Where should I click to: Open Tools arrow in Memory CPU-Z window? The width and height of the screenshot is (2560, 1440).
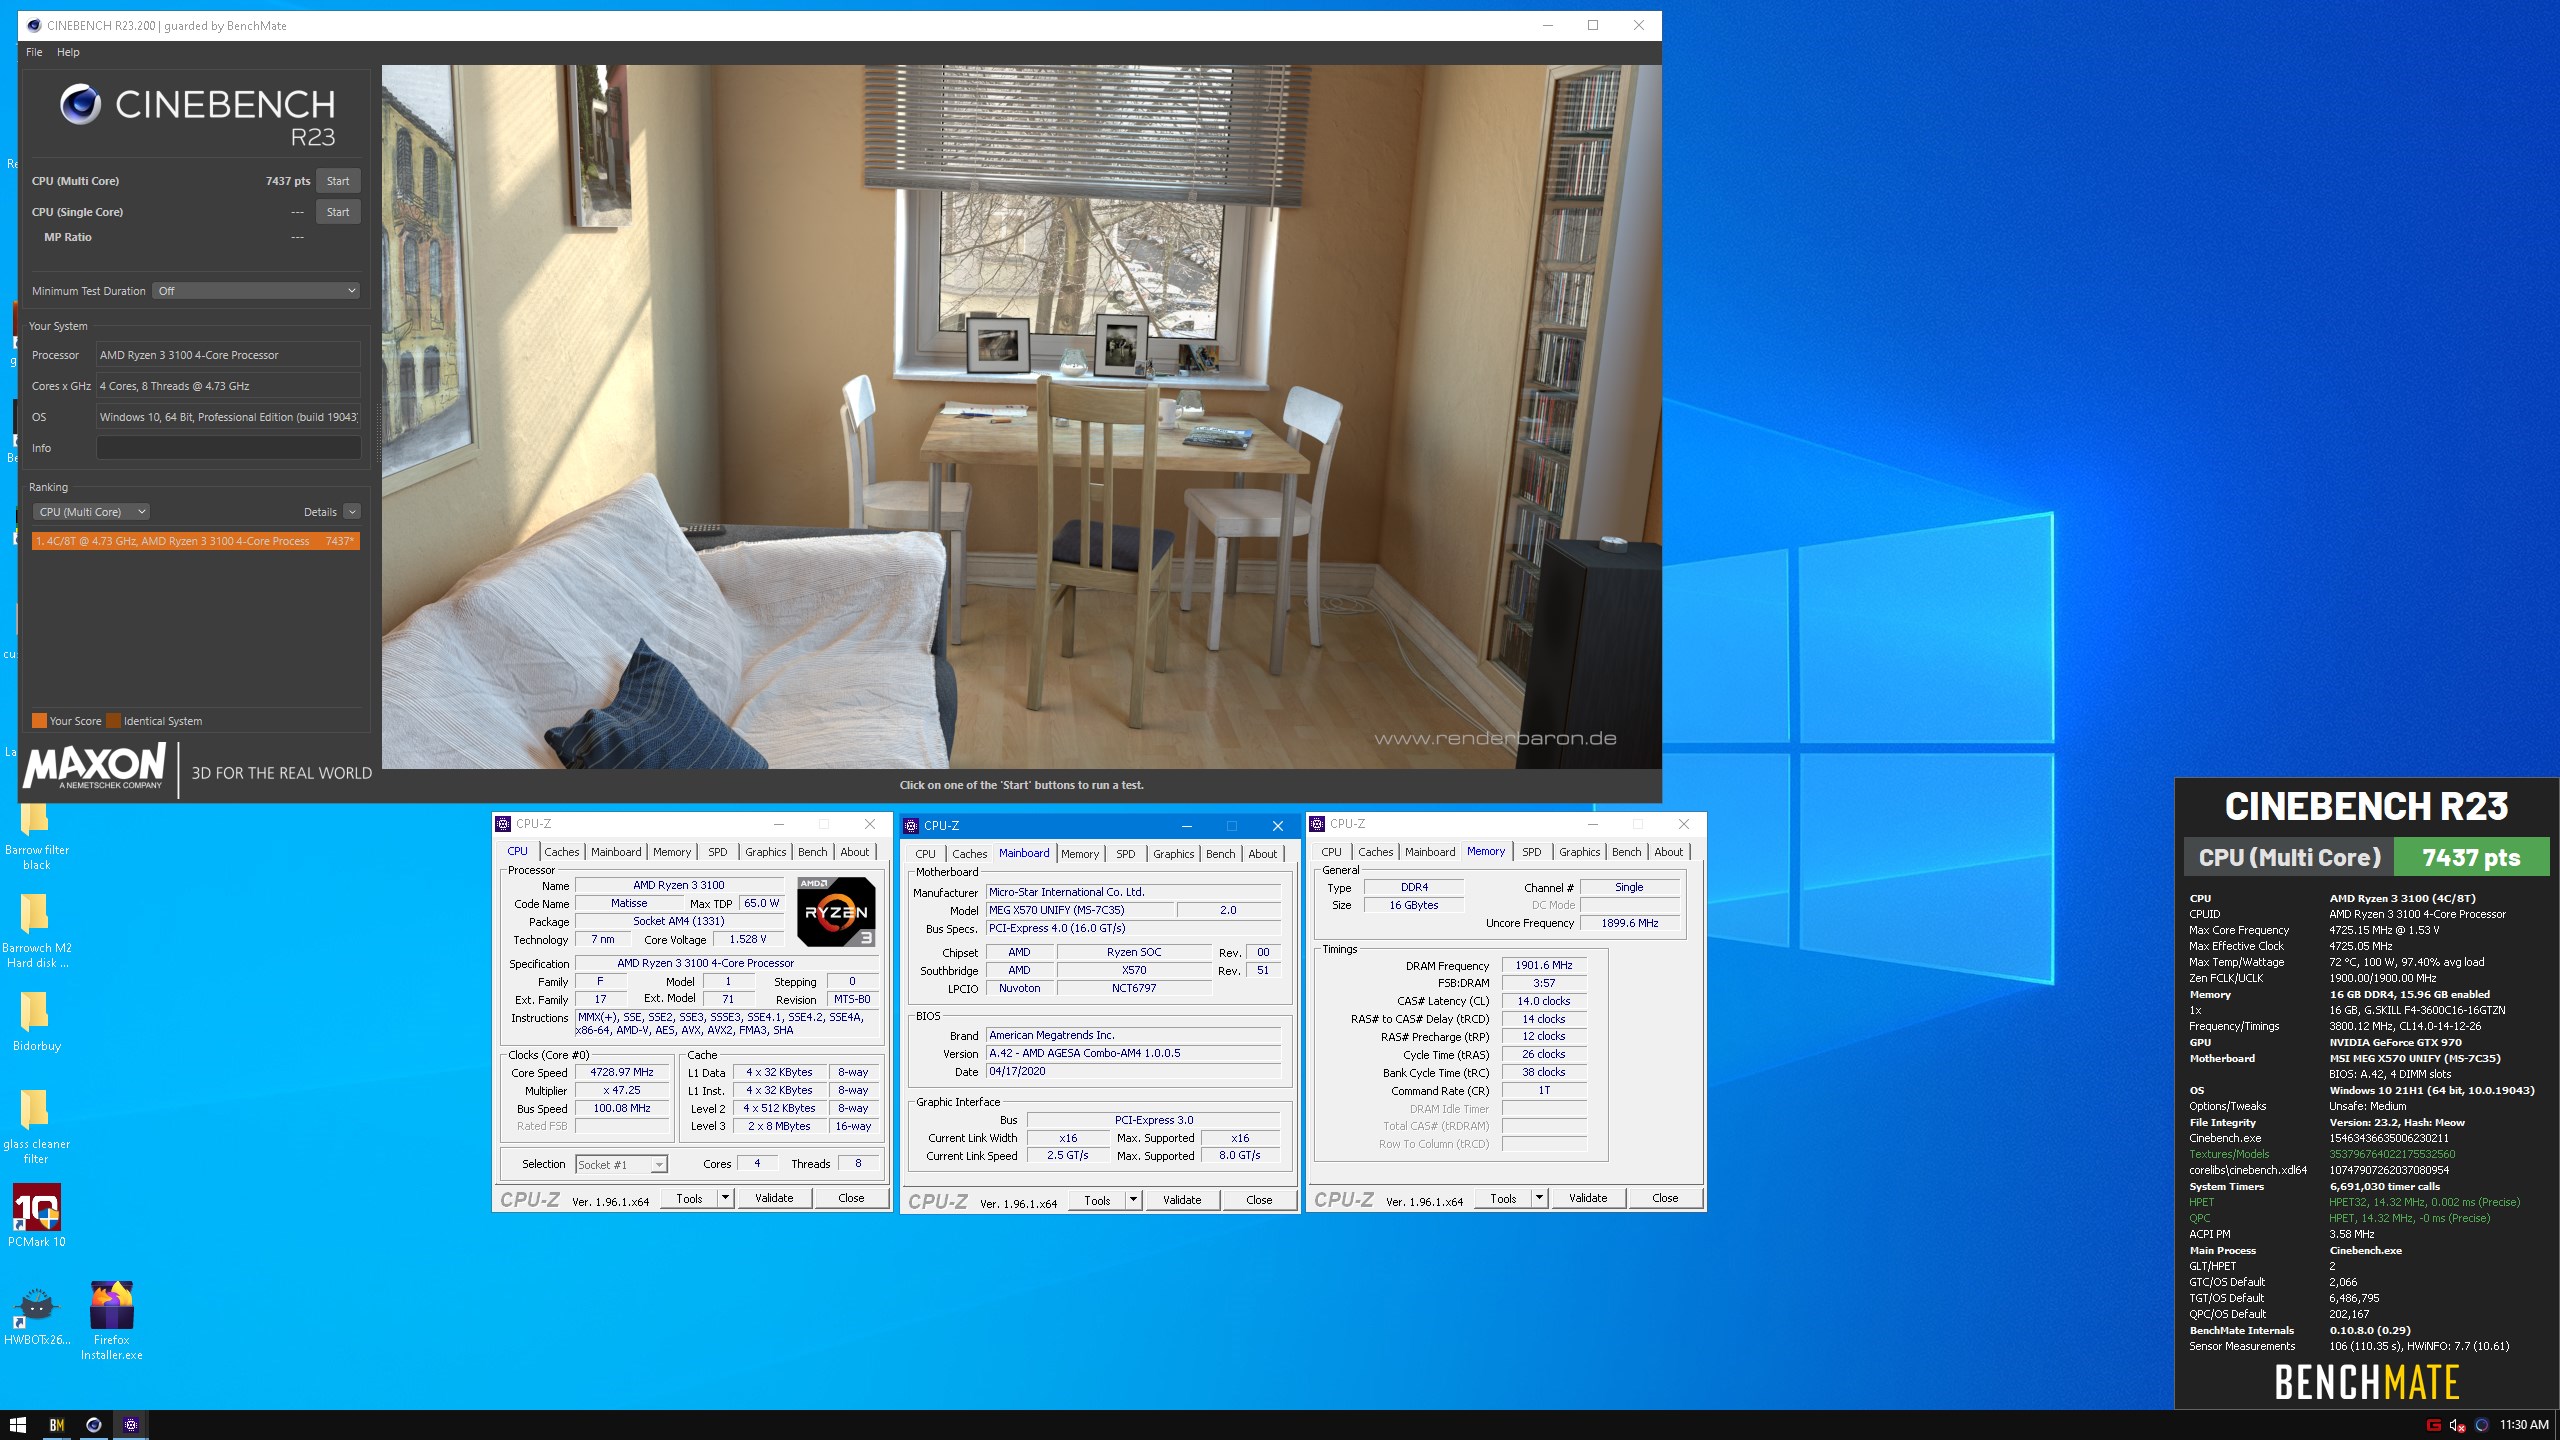pos(1539,1198)
